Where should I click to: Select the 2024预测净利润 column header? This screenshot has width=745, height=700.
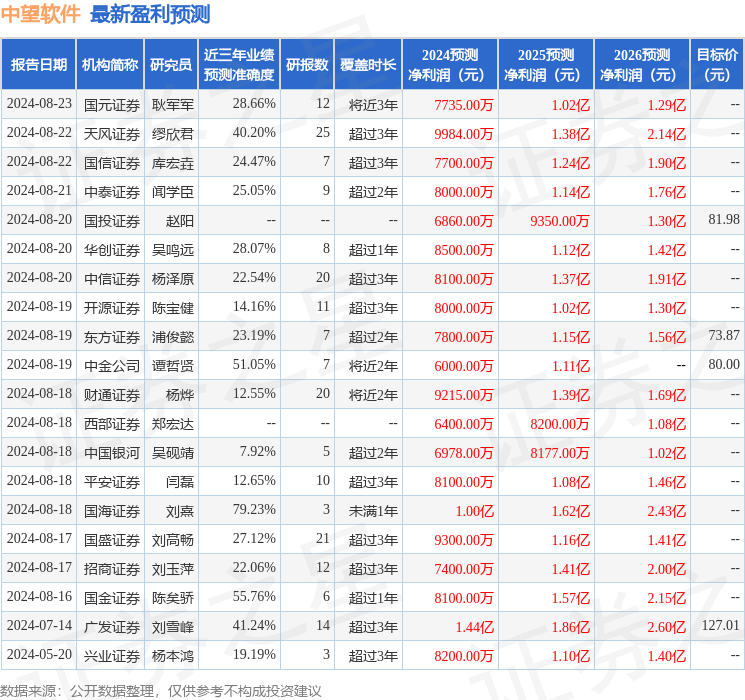pos(450,65)
